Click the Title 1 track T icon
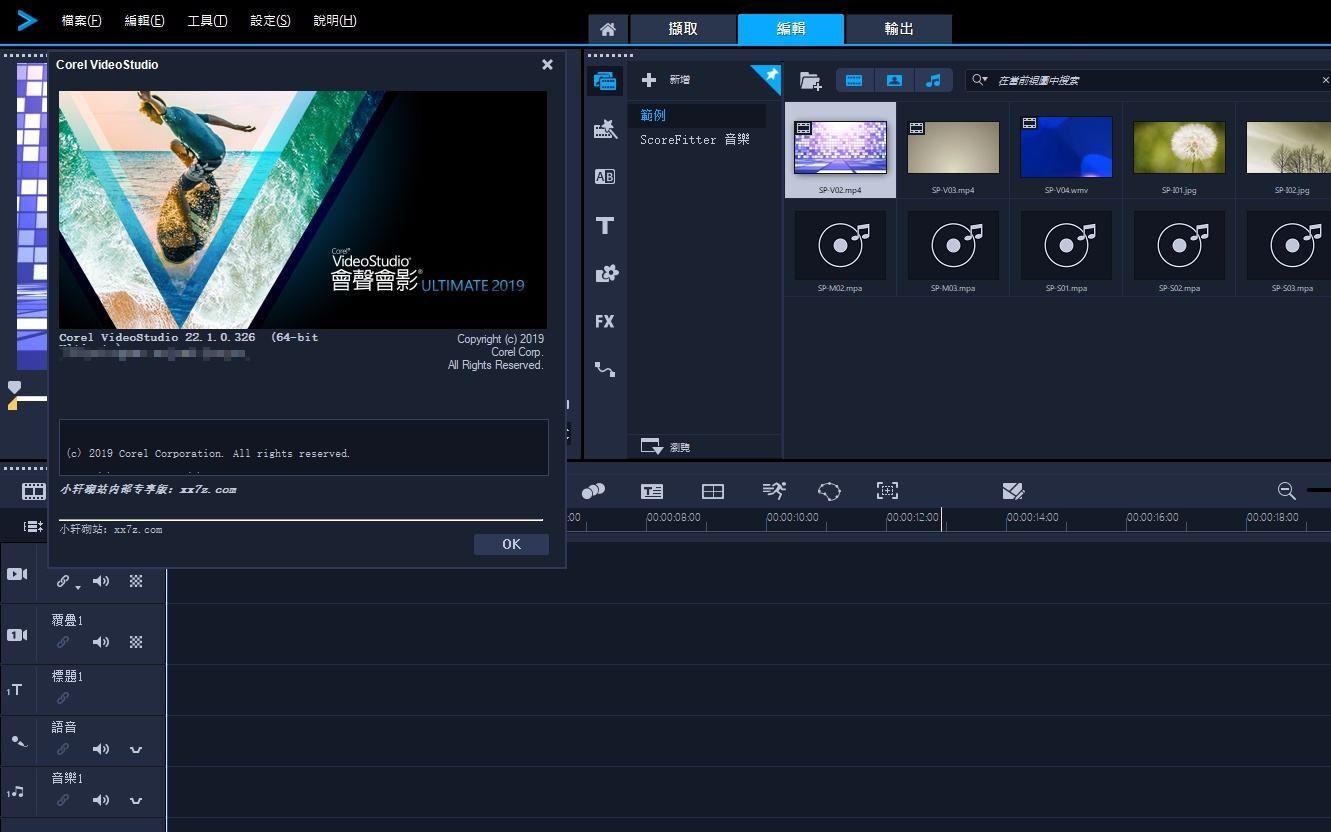 [15, 690]
